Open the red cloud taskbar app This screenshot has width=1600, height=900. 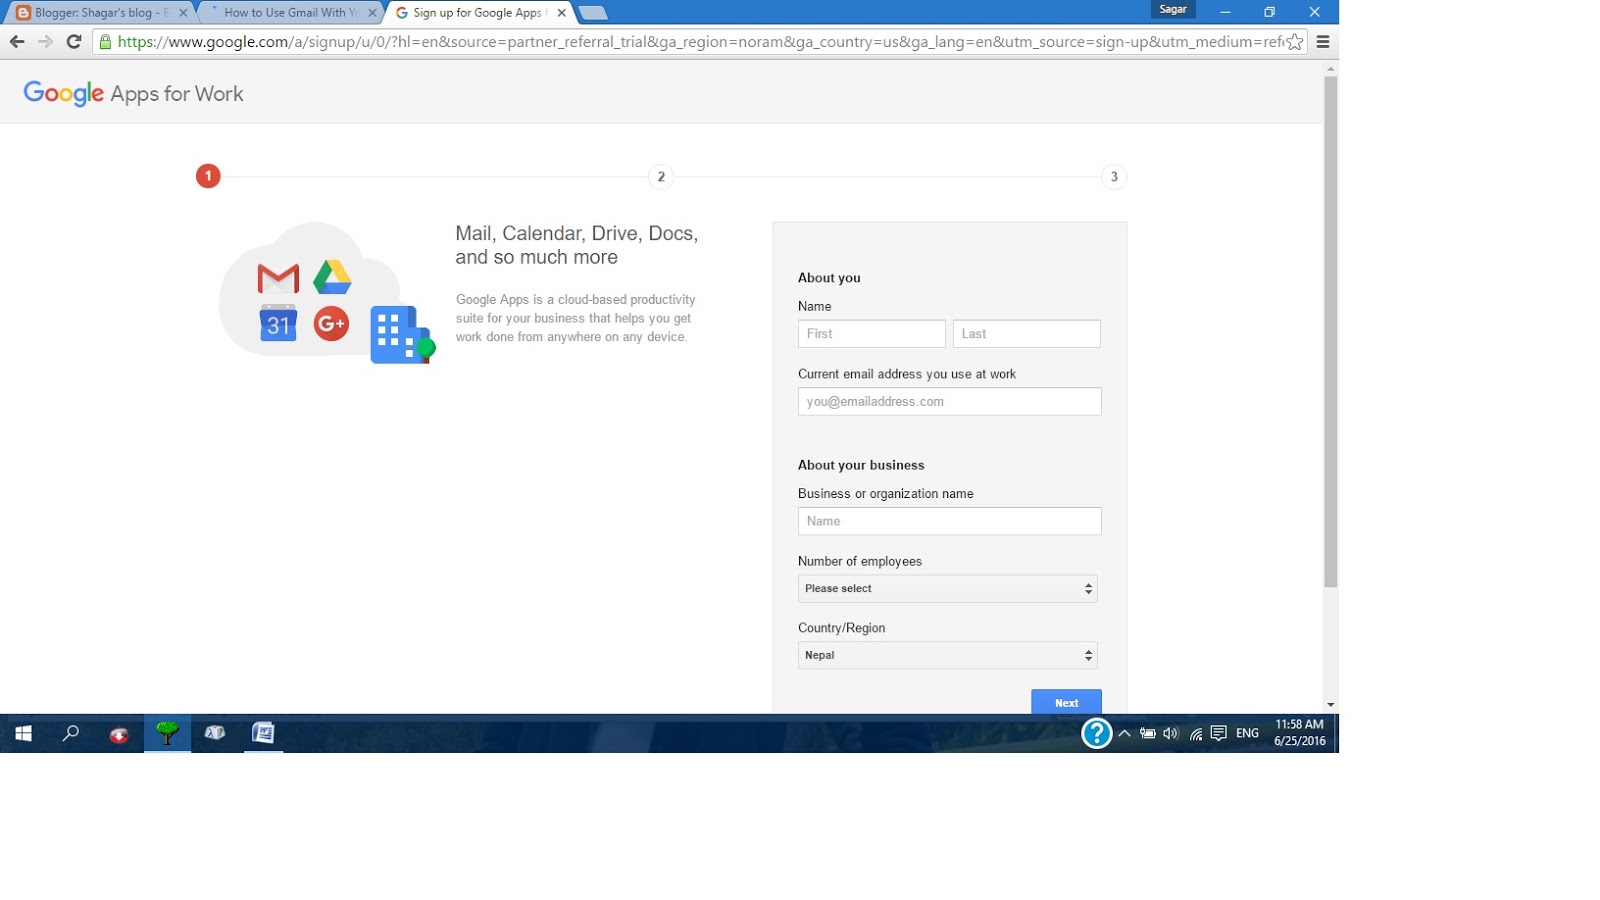[119, 734]
